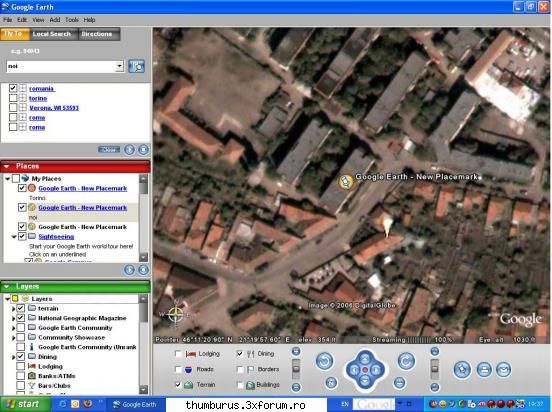This screenshot has width=552, height=412.
Task: Toggle the Borders checkbox
Action: click(x=240, y=369)
